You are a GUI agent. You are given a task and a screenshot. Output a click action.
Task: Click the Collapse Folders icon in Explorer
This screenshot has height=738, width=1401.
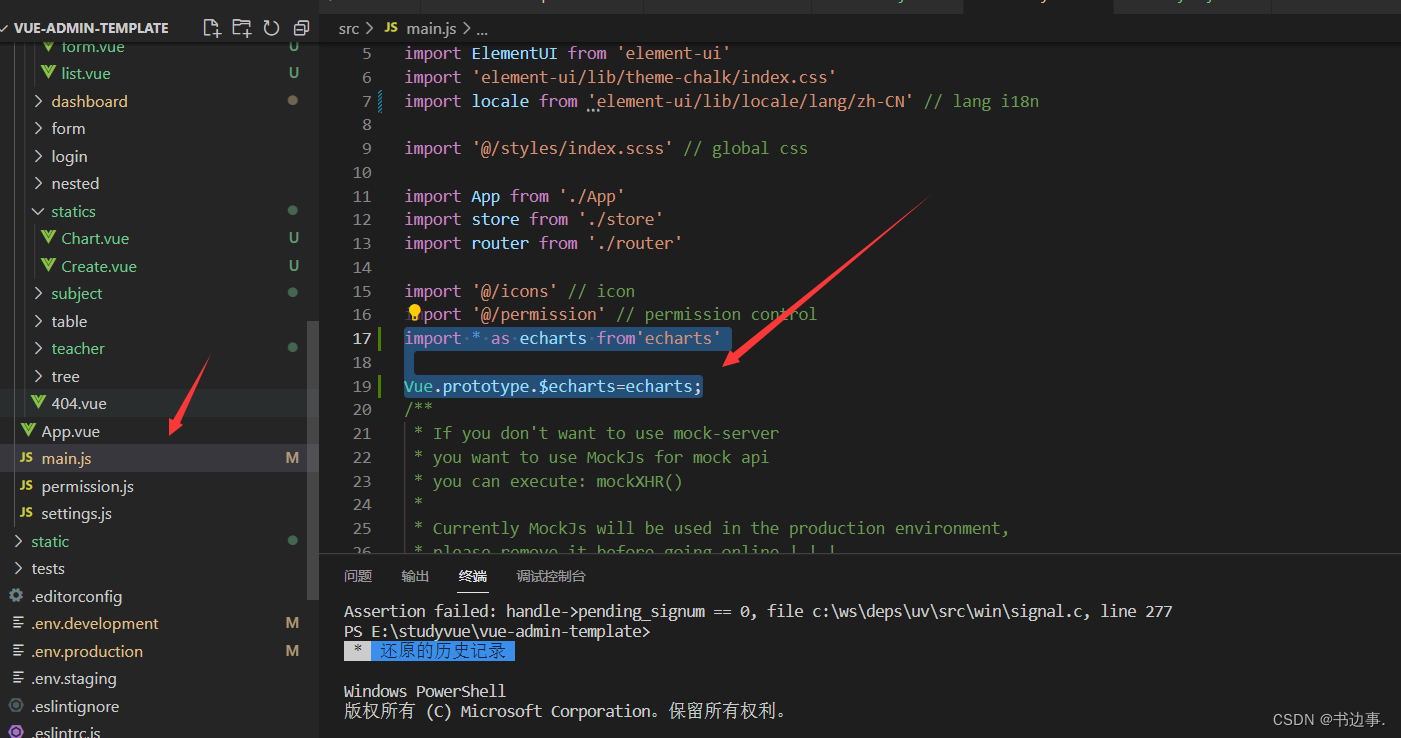click(301, 28)
